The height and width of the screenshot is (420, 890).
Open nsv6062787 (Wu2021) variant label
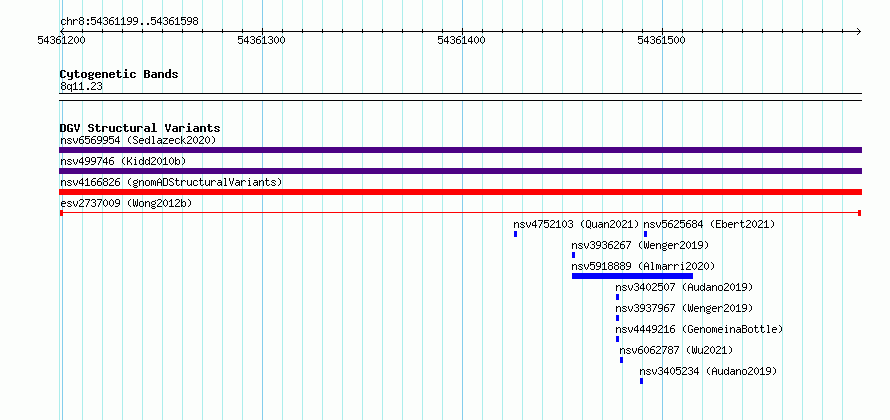click(x=677, y=350)
